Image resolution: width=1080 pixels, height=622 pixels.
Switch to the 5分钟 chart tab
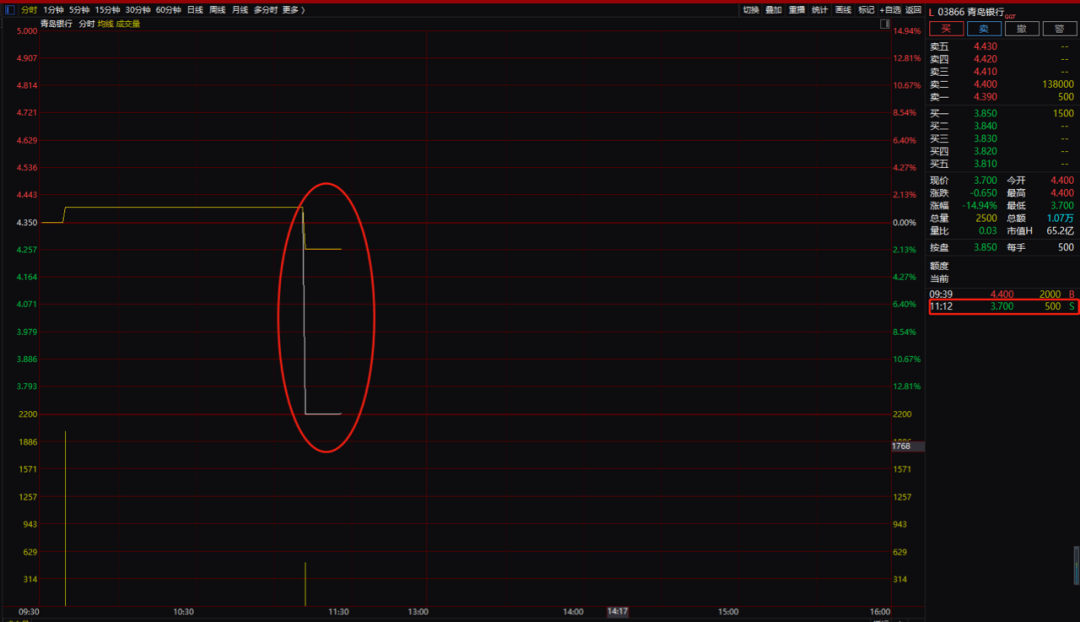point(79,10)
